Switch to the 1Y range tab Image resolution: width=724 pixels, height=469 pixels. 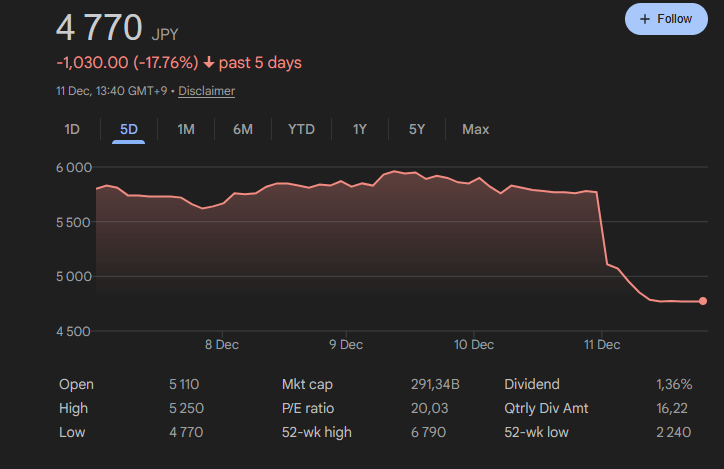[360, 129]
